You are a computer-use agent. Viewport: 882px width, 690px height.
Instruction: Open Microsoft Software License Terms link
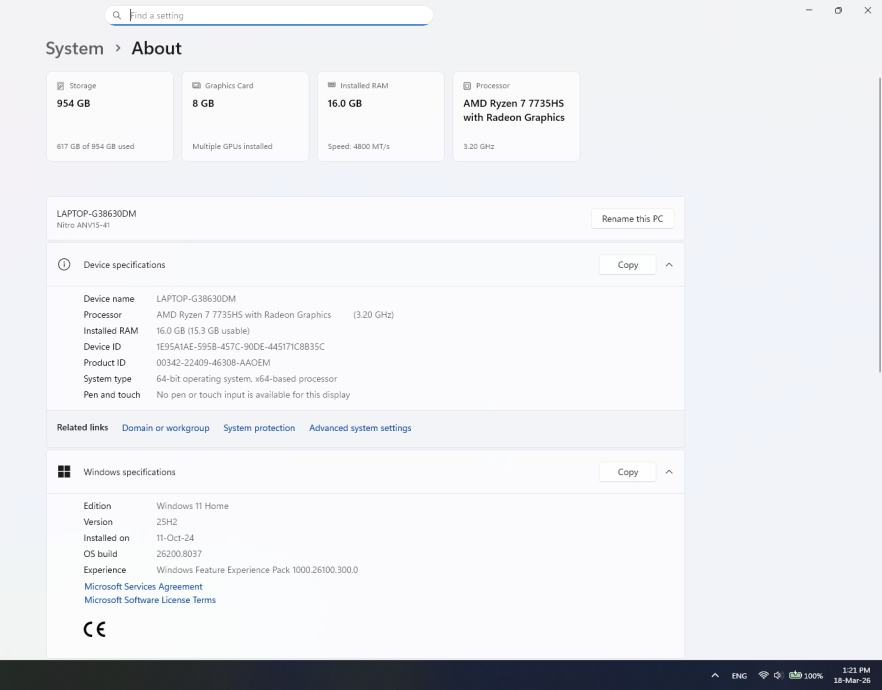click(150, 600)
